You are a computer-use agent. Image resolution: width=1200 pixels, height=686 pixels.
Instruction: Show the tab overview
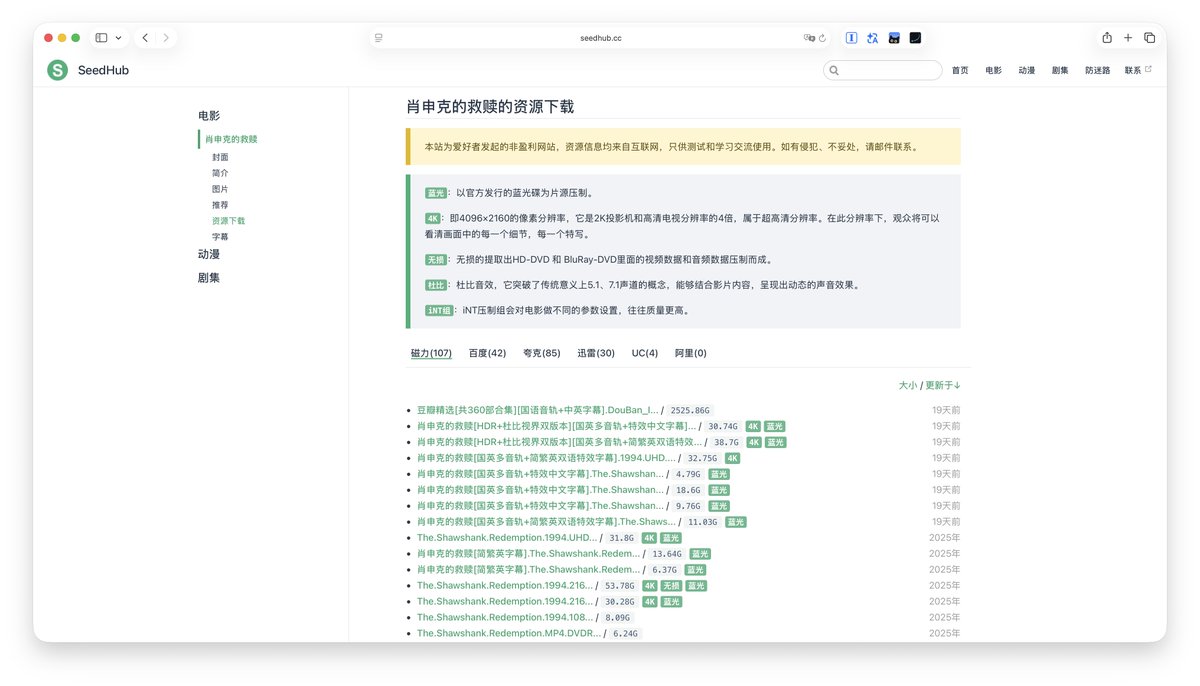click(1149, 38)
